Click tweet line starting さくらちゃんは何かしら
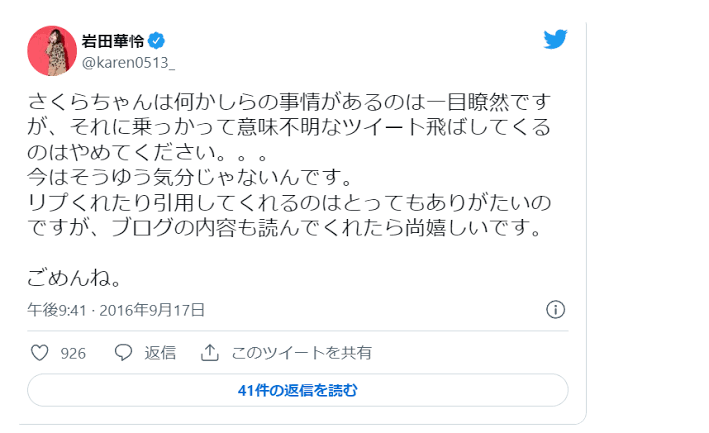This screenshot has width=709, height=433. [x=289, y=102]
